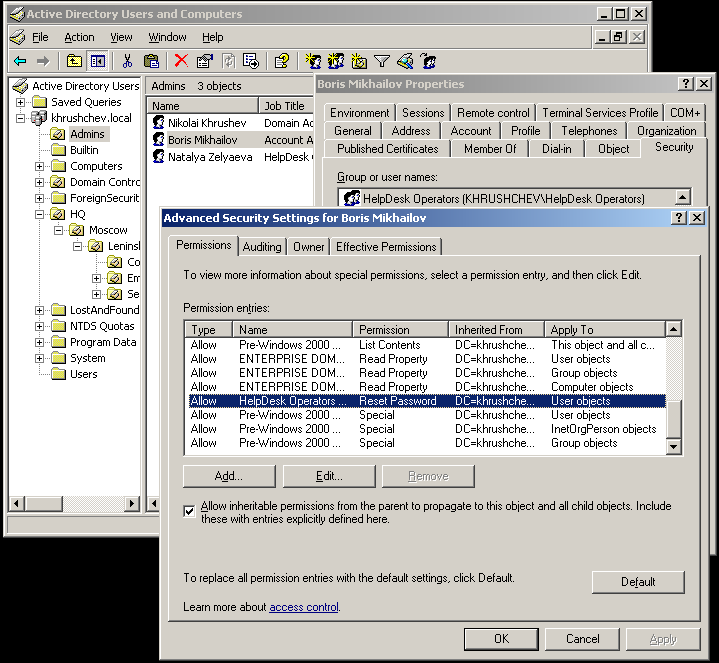This screenshot has height=663, width=719.
Task: Select the ENTERPRISE DOM Computer objects entry
Action: 427,387
